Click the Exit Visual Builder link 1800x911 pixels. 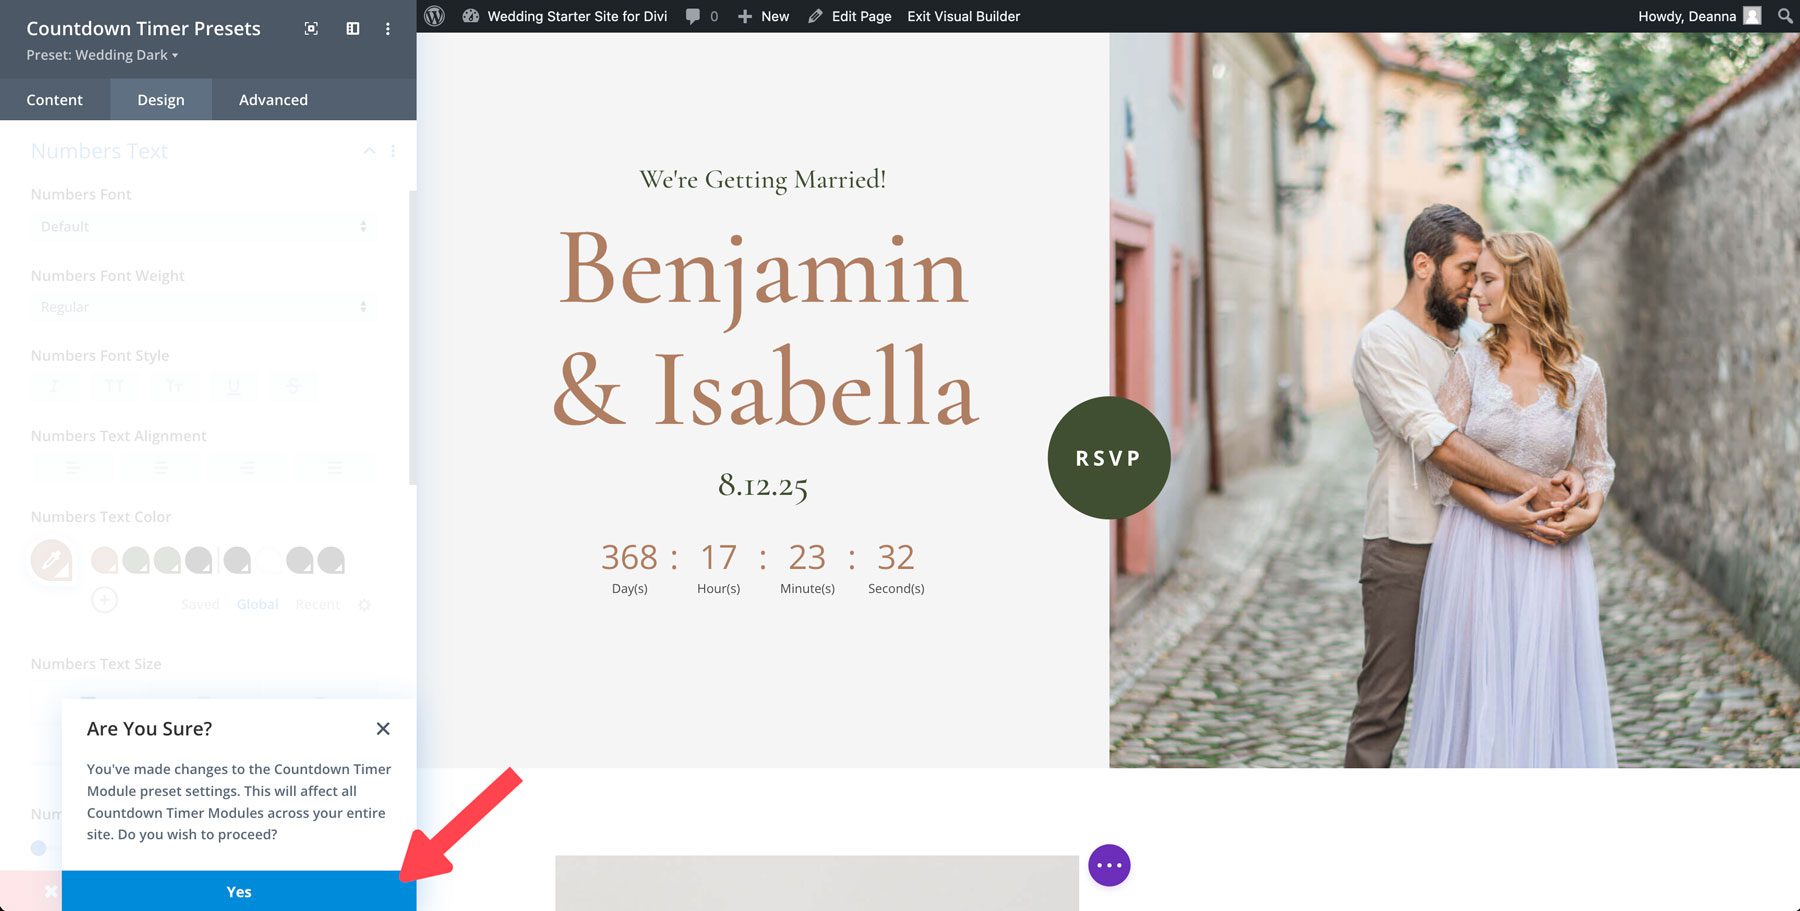(962, 16)
